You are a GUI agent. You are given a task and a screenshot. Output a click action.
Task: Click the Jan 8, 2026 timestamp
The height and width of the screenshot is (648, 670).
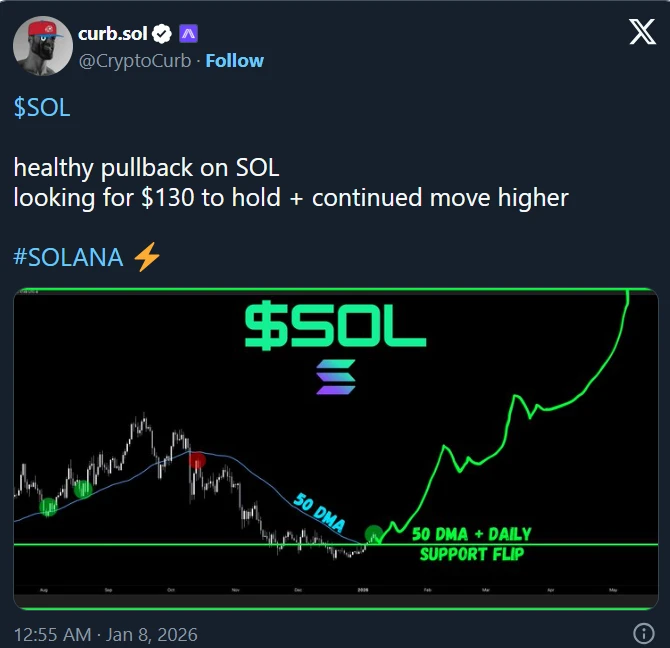[x=105, y=634]
